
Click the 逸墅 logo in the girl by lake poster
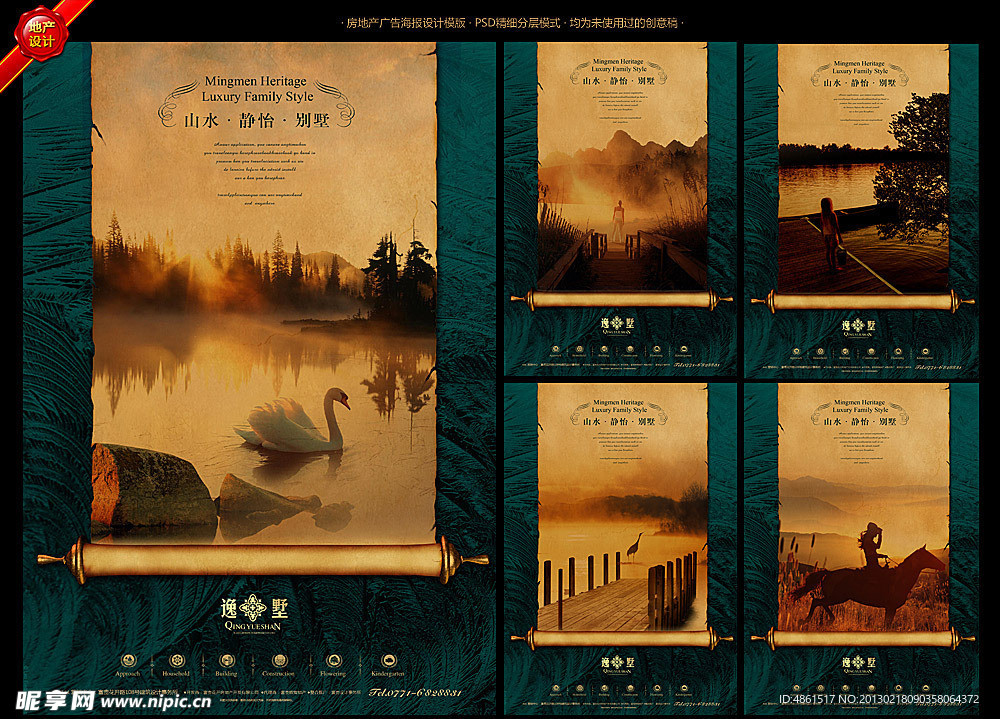(x=859, y=326)
